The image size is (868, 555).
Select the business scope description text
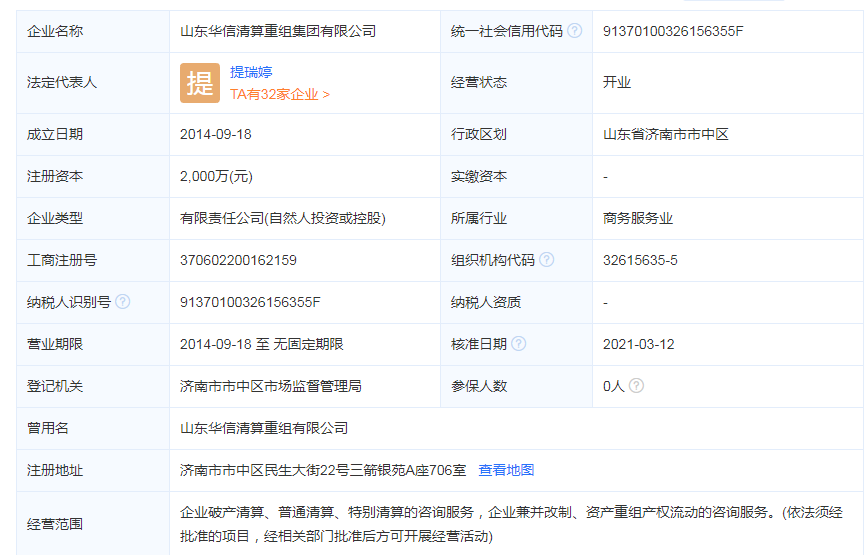click(512, 524)
